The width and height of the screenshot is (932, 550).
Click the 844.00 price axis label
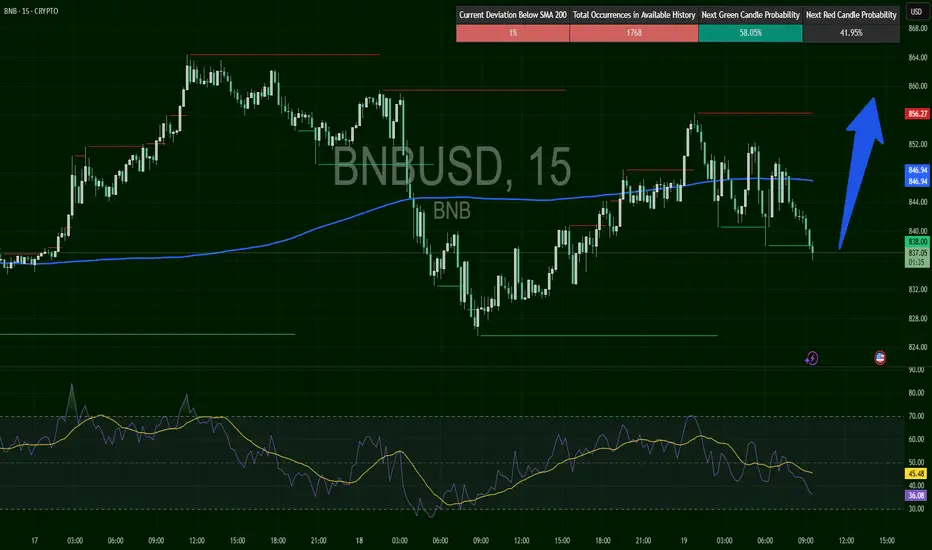[917, 202]
